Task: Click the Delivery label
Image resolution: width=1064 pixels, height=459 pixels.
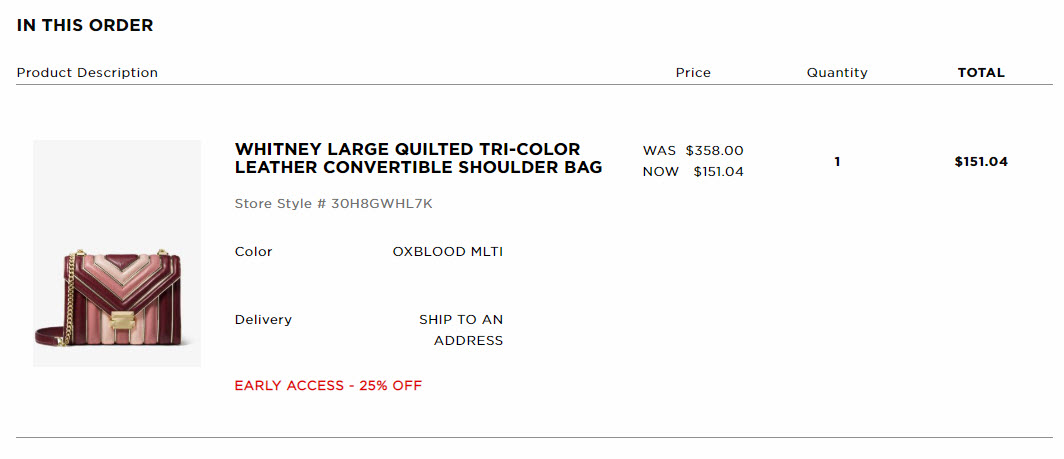Action: coord(263,320)
